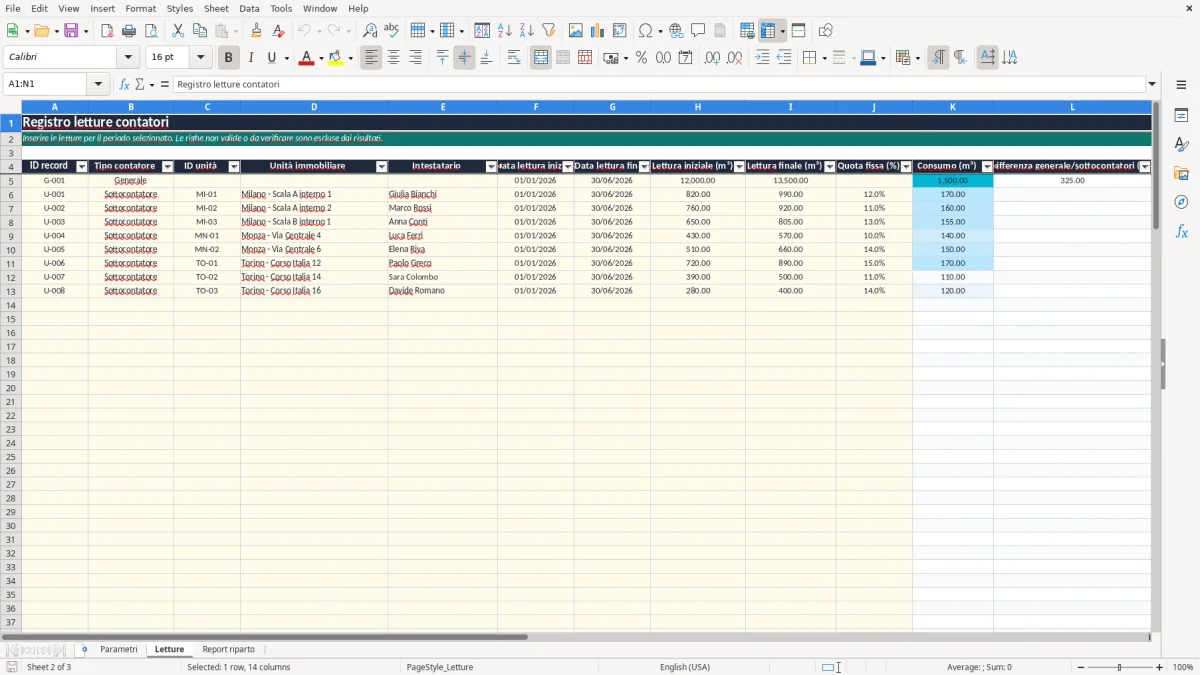This screenshot has height=675, width=1200.
Task: Open the Tools menu
Action: pyautogui.click(x=281, y=8)
